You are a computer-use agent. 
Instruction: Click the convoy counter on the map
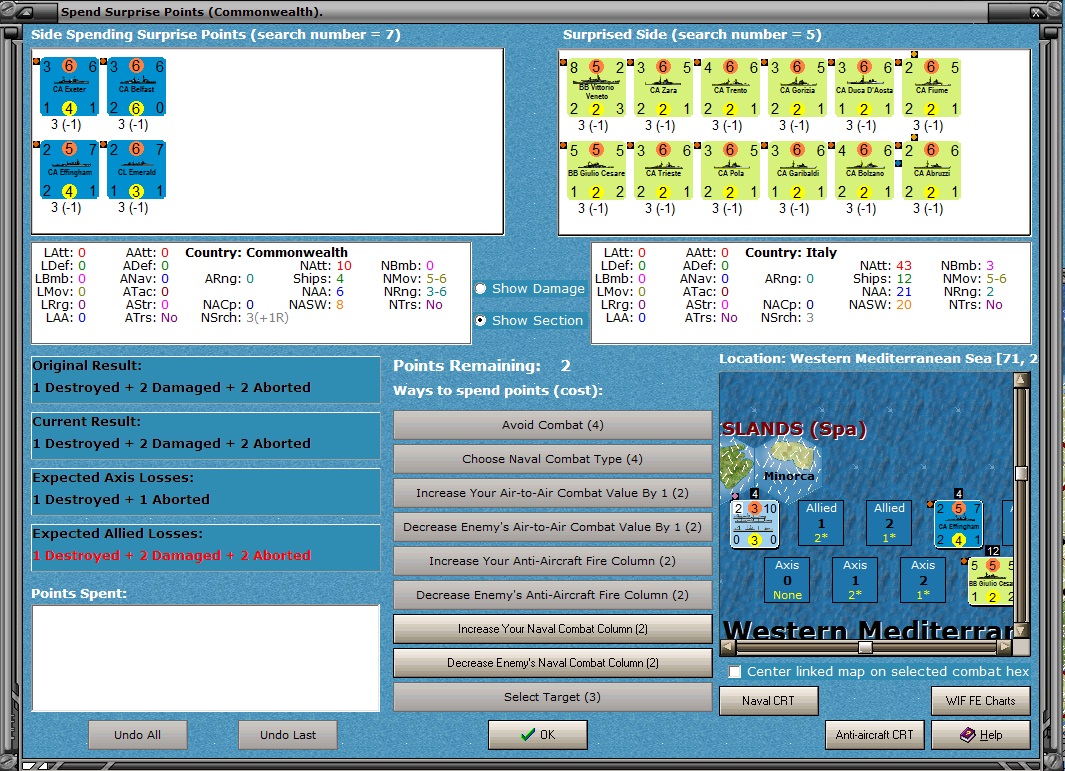coord(755,524)
